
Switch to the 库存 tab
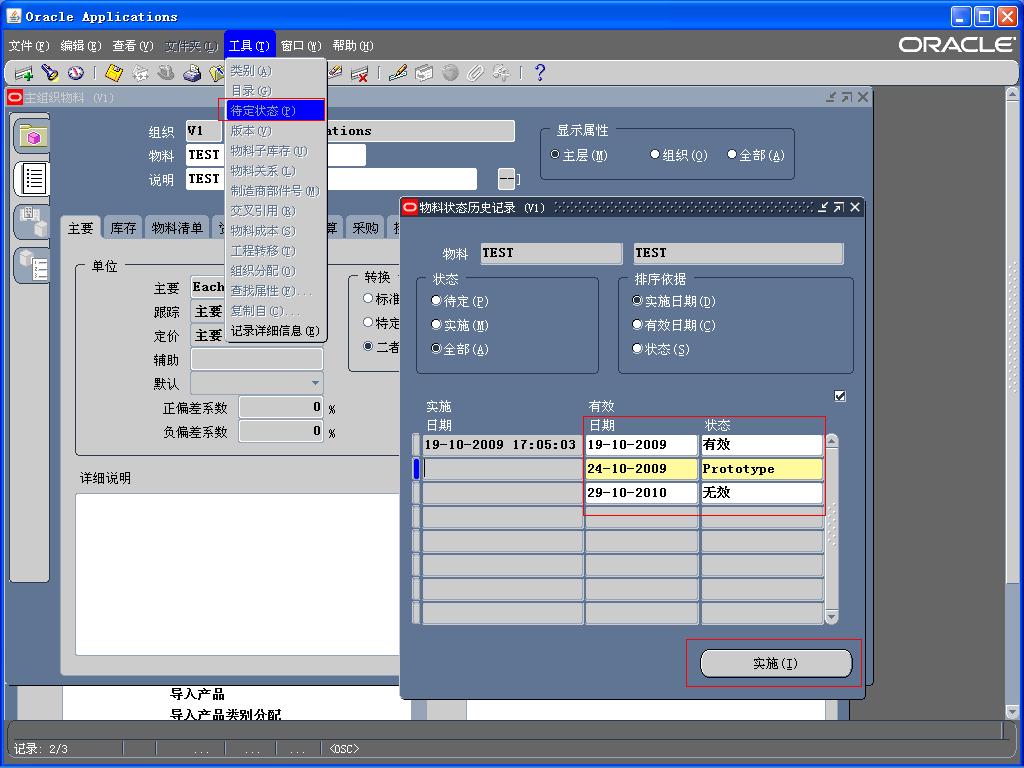(x=123, y=228)
